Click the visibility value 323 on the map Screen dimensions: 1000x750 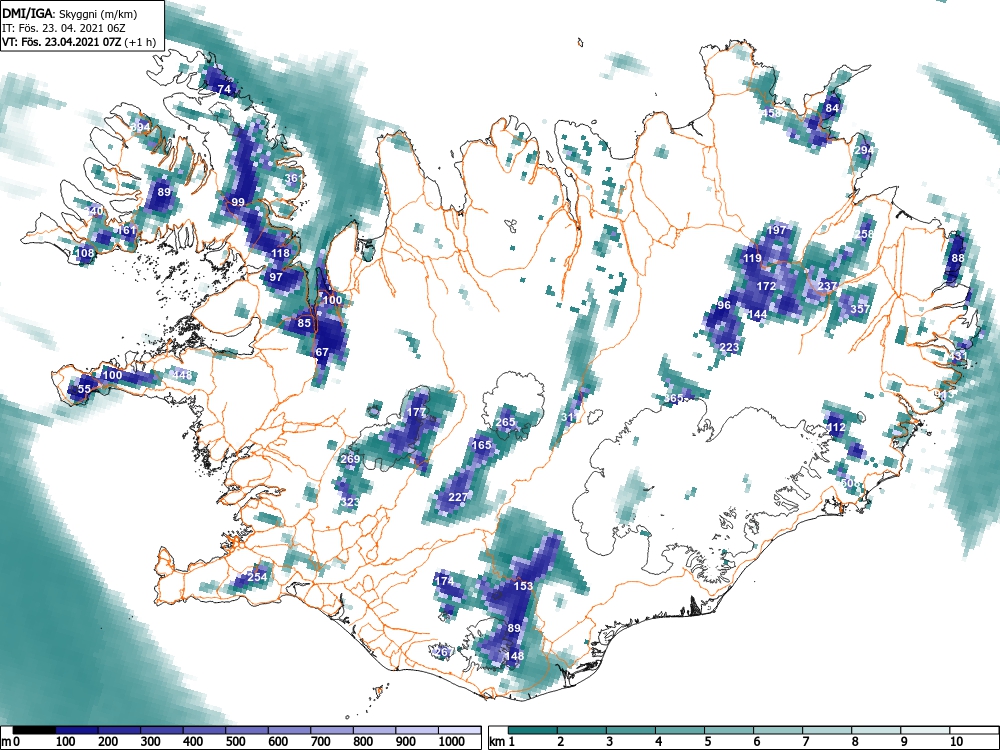349,502
